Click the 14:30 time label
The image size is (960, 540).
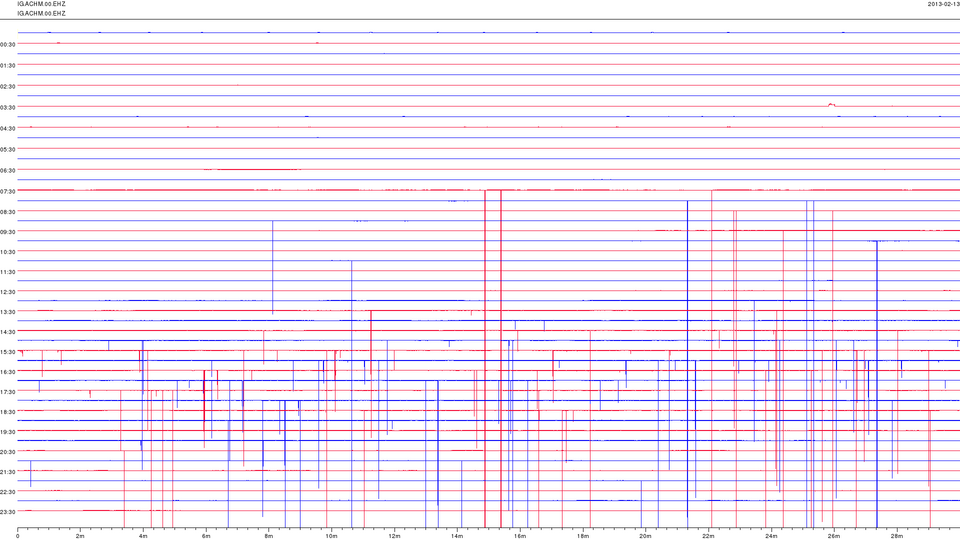[7, 332]
